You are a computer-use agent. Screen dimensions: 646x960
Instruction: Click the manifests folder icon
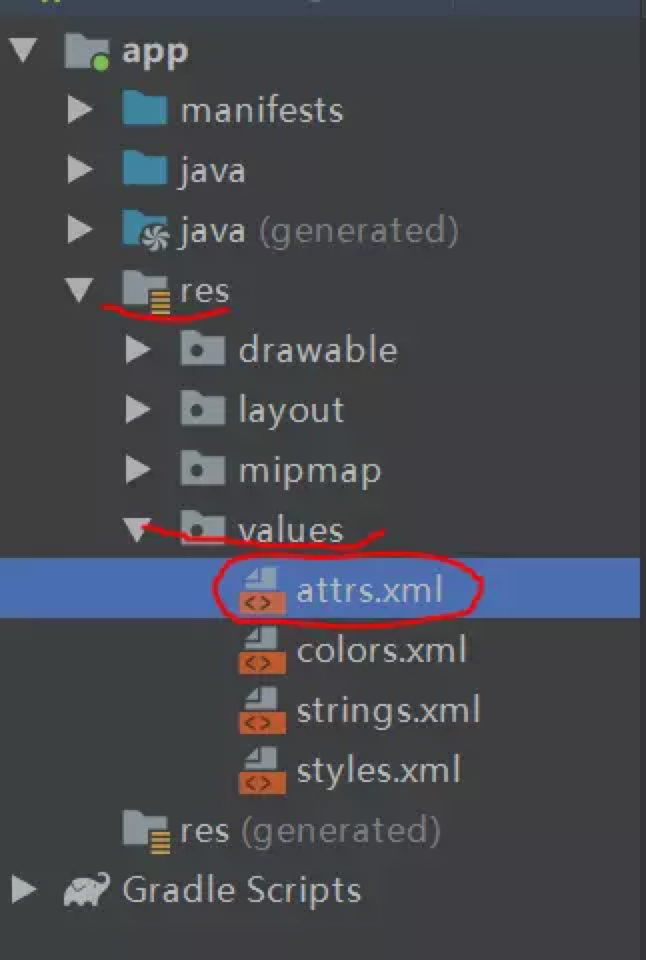pos(145,110)
